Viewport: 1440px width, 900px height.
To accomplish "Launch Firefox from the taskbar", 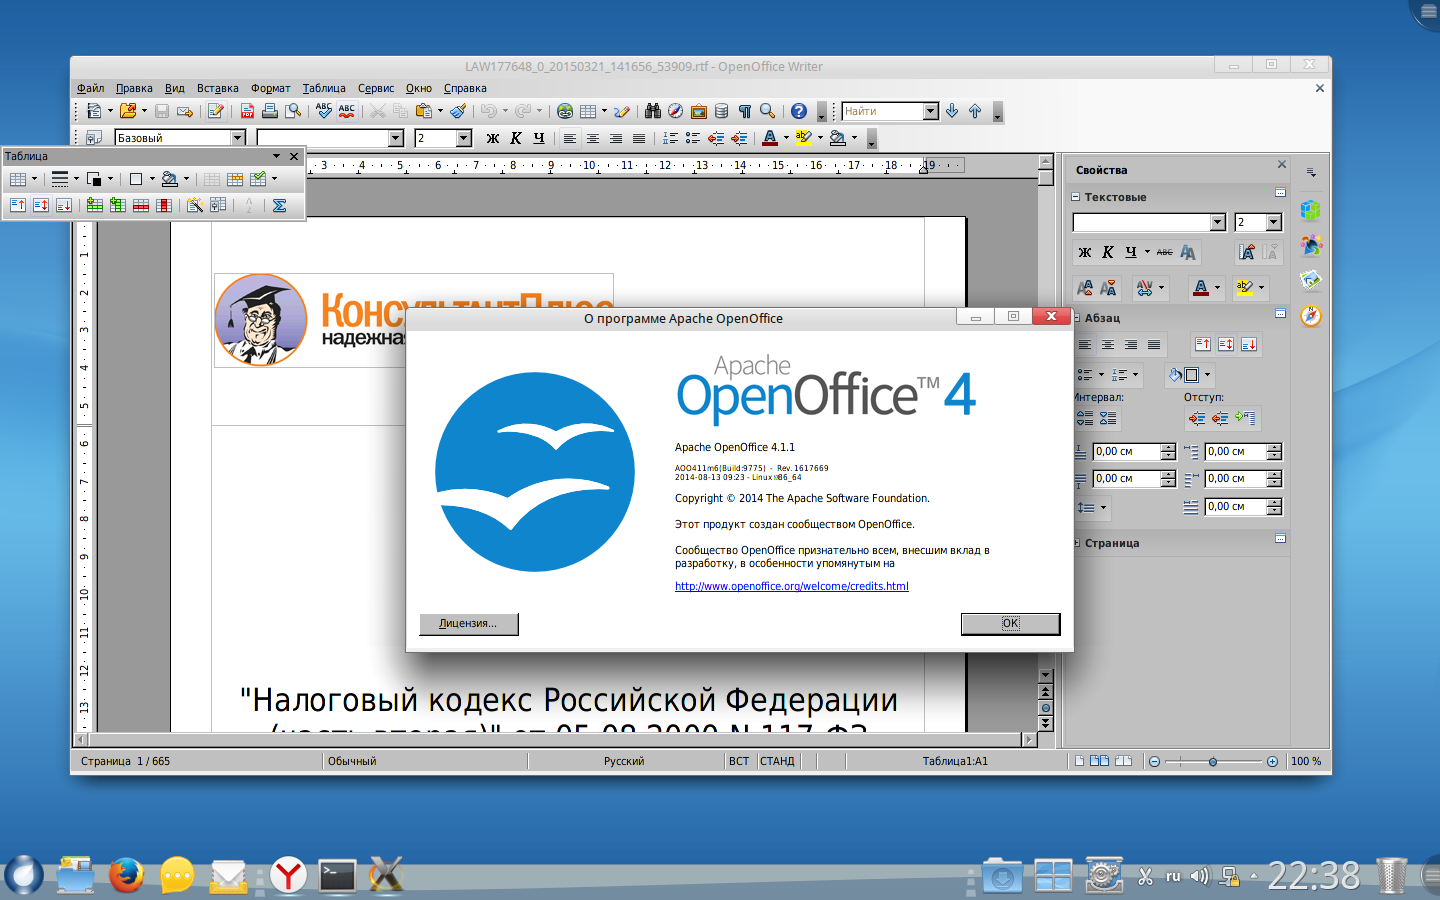I will [126, 875].
